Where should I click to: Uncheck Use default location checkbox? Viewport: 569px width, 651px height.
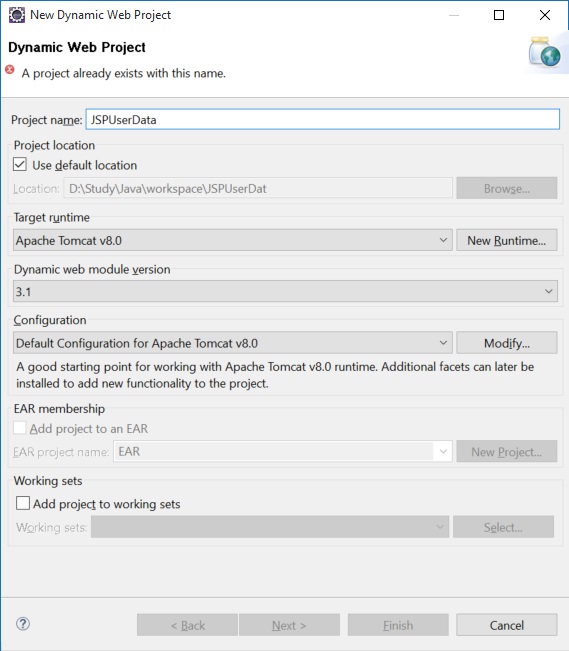coord(20,164)
